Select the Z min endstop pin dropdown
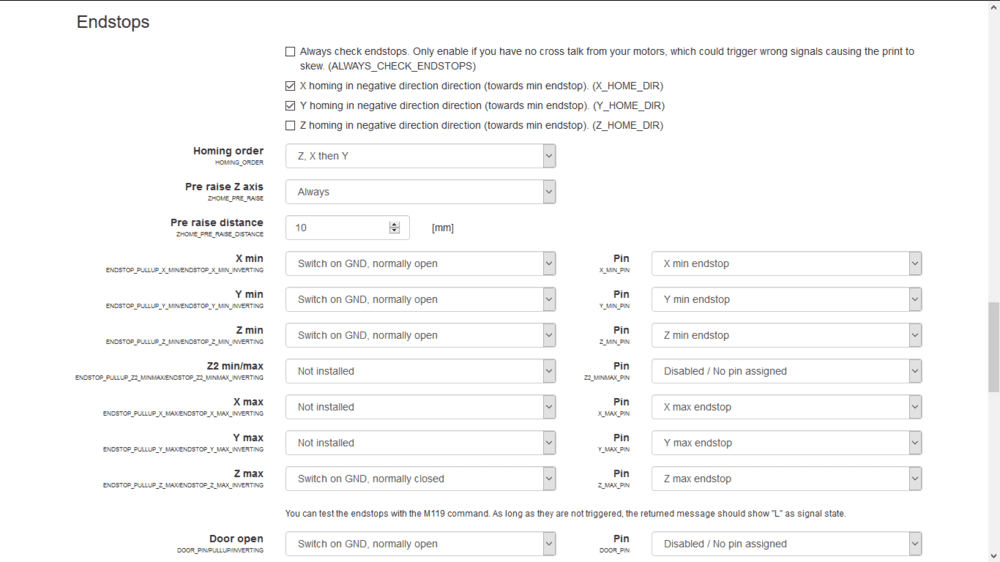The height and width of the screenshot is (562, 1000). (786, 336)
